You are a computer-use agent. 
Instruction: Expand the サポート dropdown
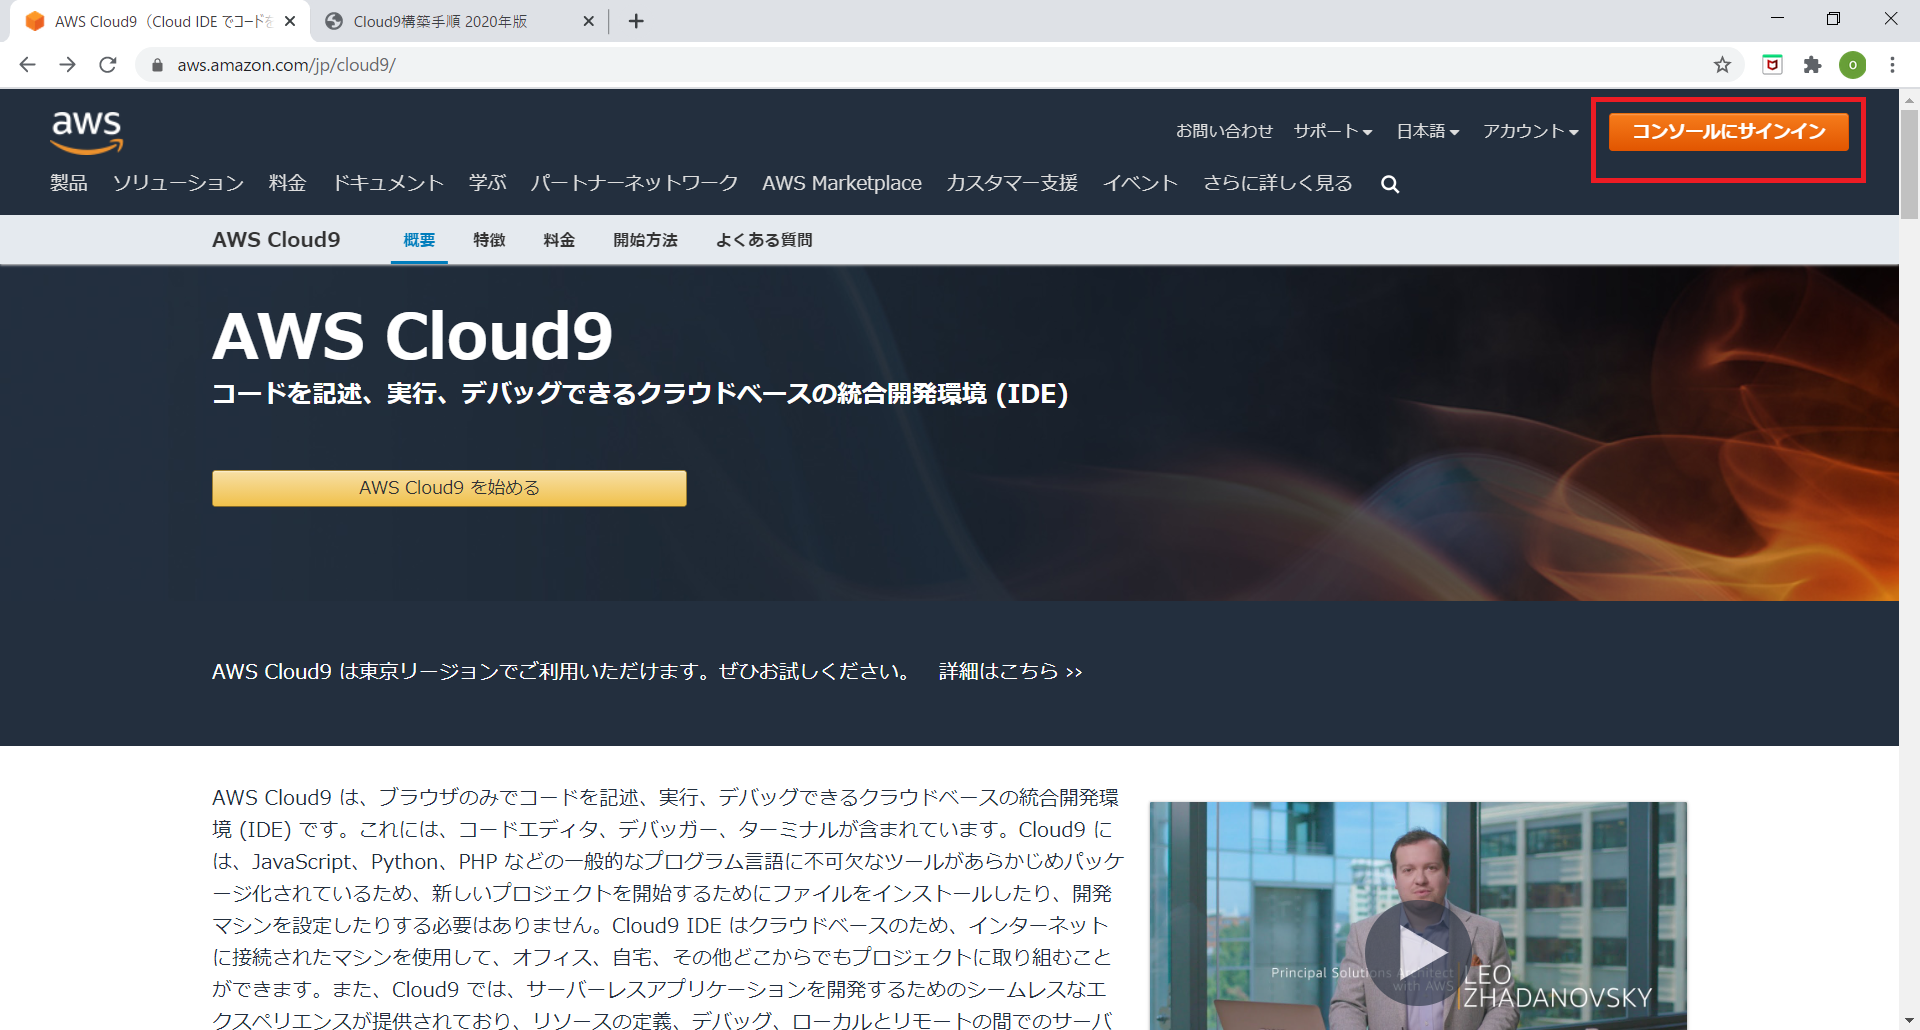coord(1333,131)
